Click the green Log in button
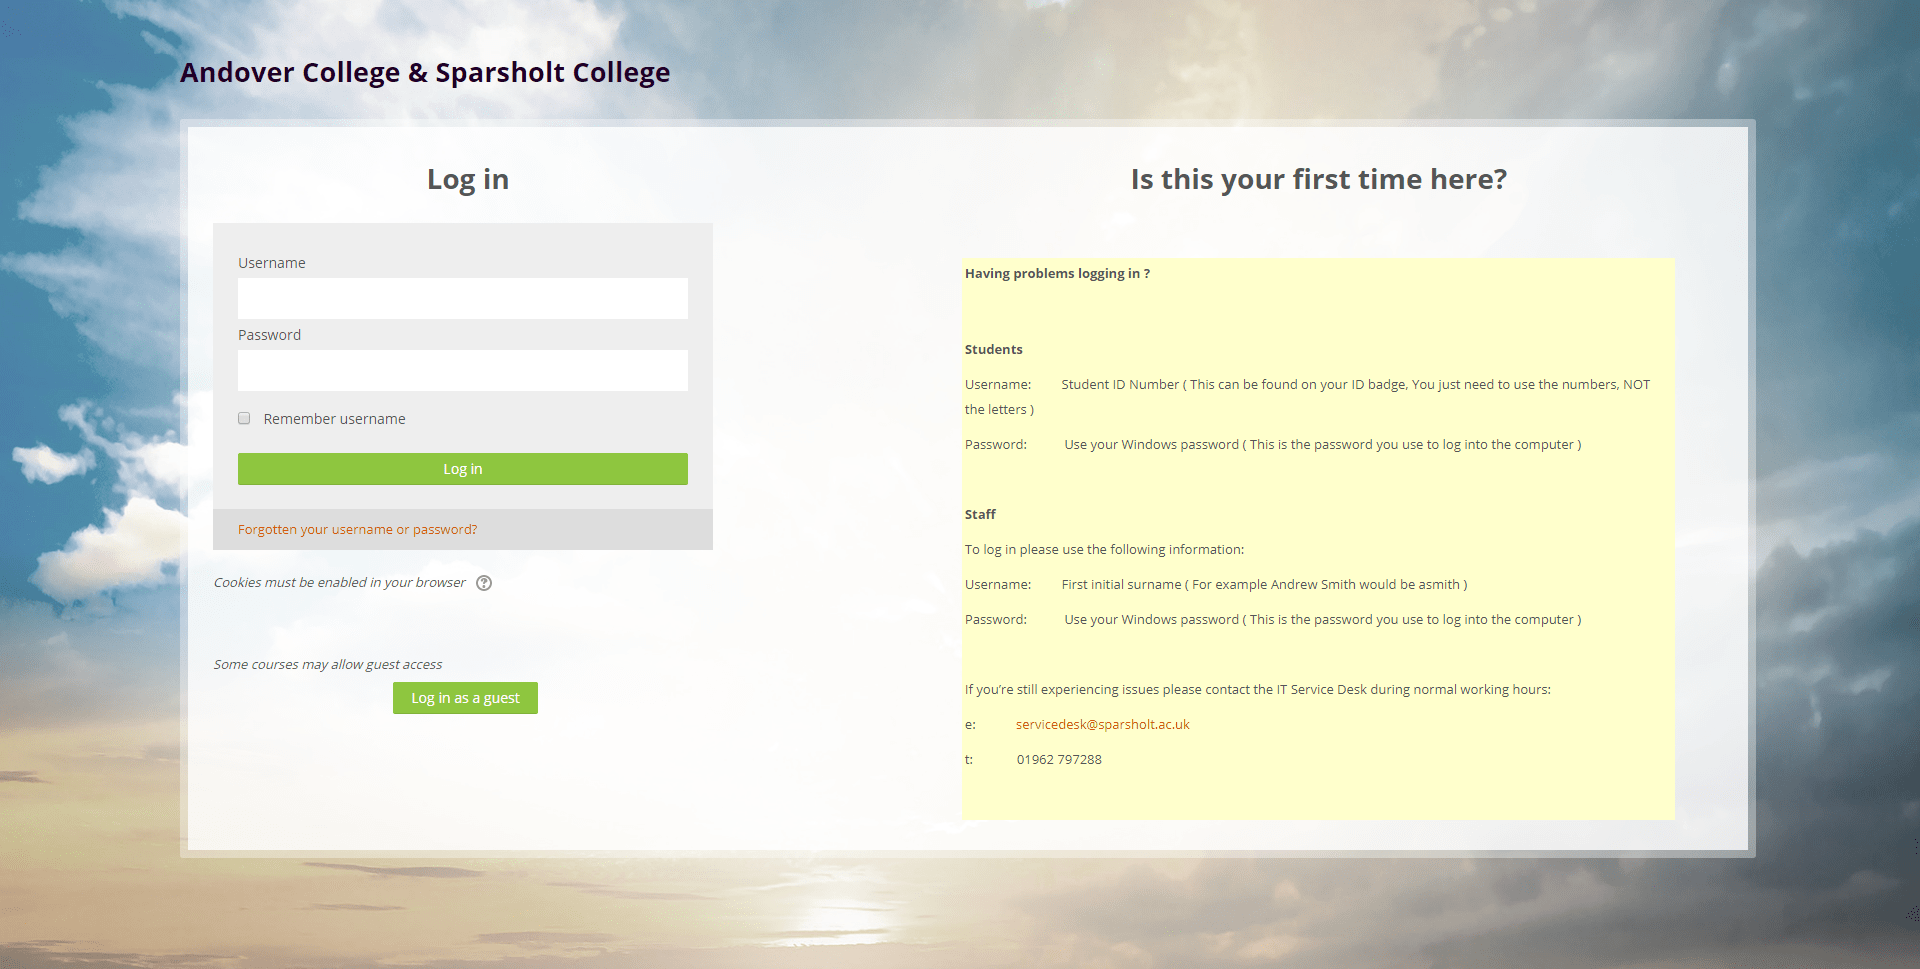Viewport: 1920px width, 969px height. [463, 469]
